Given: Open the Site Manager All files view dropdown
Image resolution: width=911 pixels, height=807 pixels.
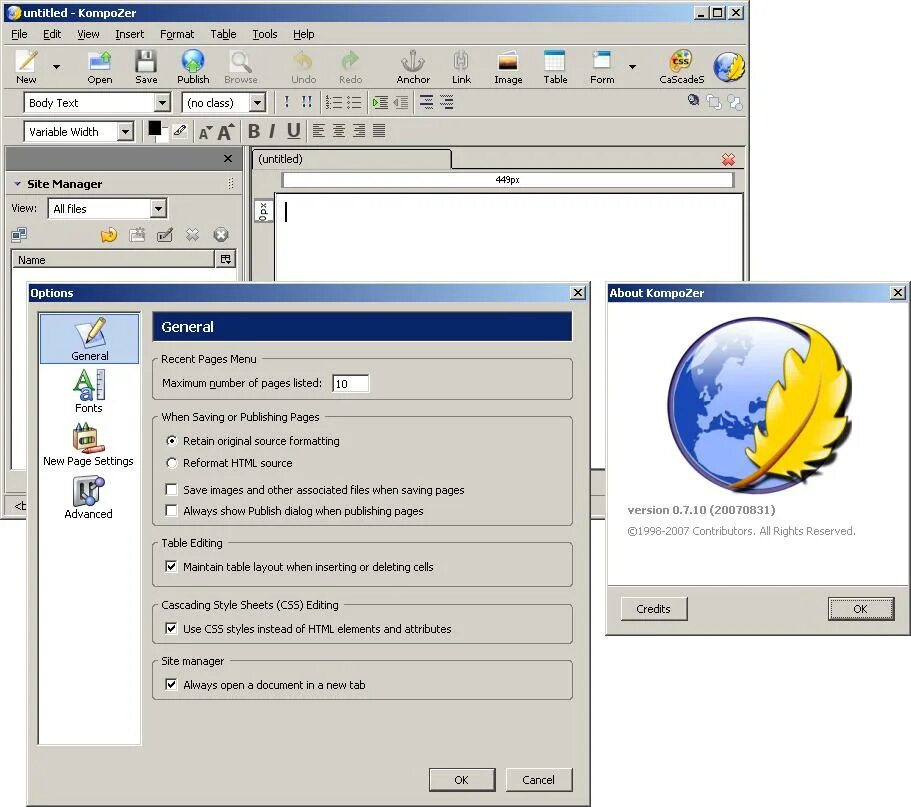Looking at the screenshot, I should [x=158, y=209].
